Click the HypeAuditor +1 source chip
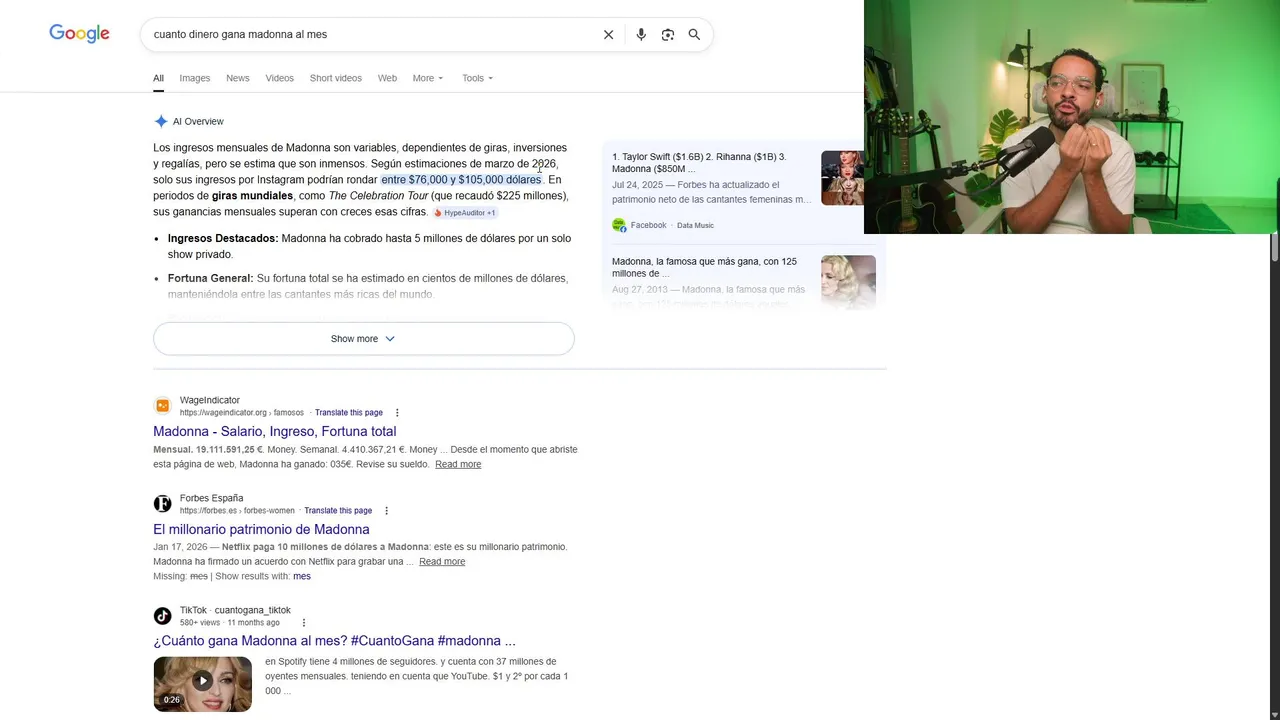Screen dimensions: 1280x720 (465, 213)
